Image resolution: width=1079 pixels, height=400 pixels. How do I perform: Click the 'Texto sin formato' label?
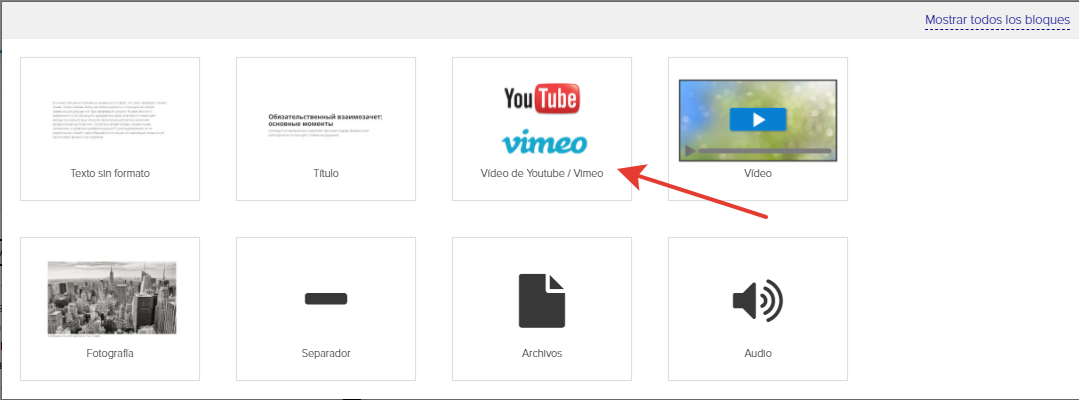[110, 173]
